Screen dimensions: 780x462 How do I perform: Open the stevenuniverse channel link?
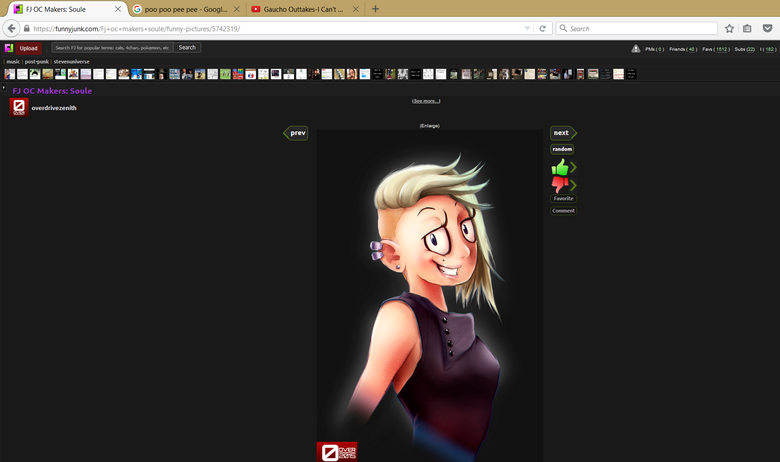(71, 61)
